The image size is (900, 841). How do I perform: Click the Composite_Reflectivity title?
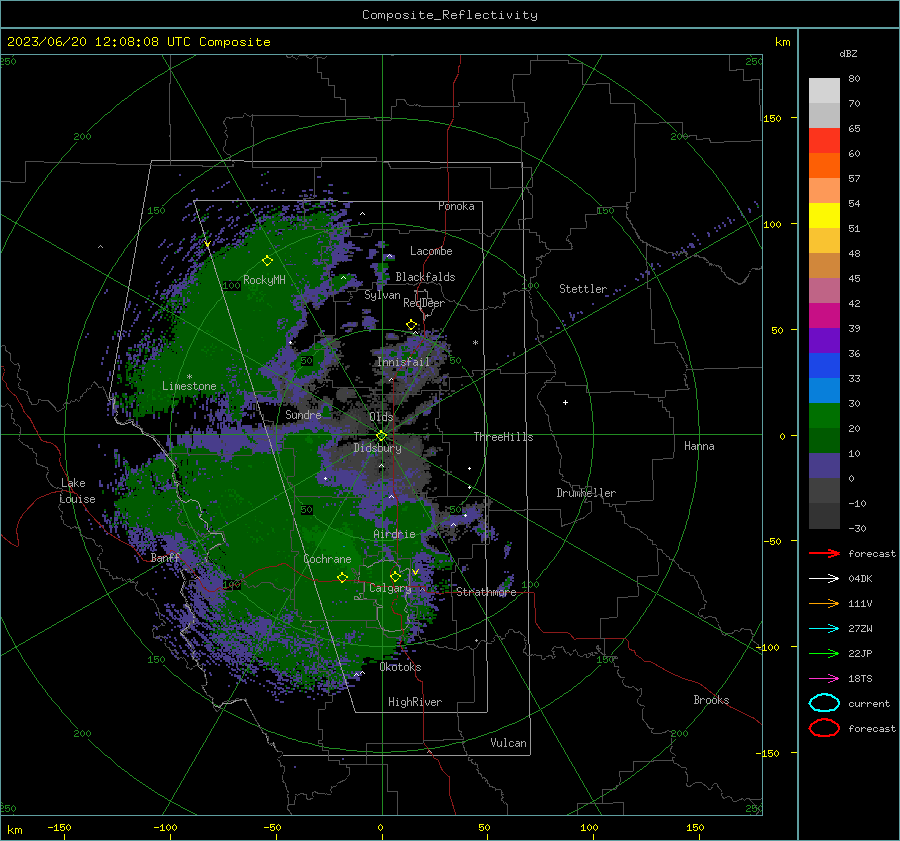tap(450, 15)
